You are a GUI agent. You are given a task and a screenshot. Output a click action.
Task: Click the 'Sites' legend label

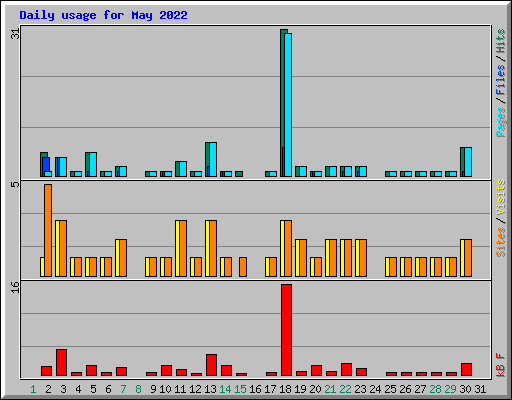point(500,241)
